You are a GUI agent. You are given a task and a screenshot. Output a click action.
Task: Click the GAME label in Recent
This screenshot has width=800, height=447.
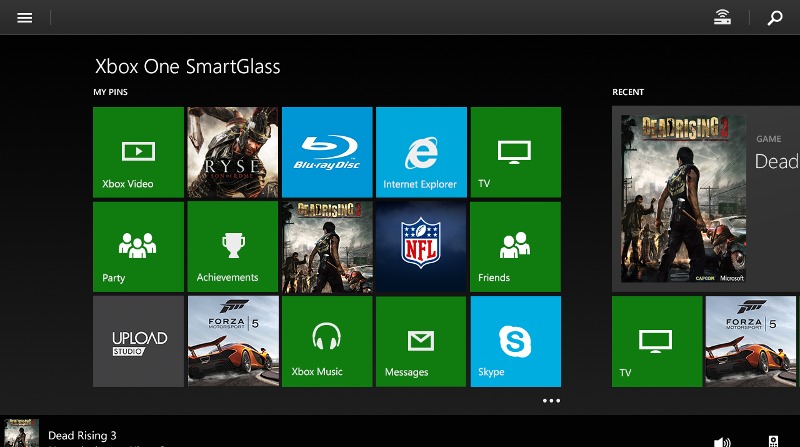tap(768, 139)
